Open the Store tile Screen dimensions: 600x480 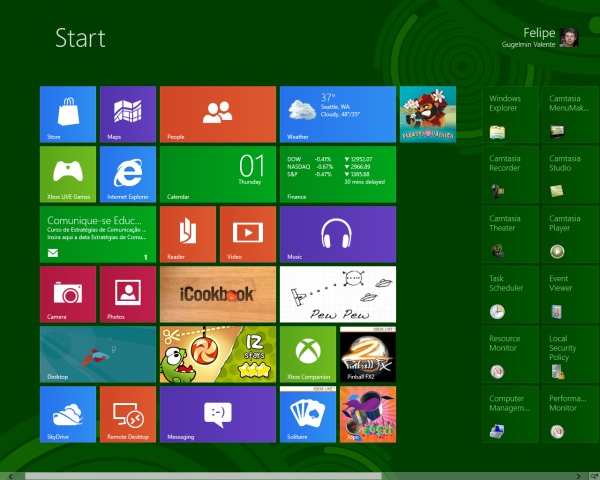pos(68,114)
